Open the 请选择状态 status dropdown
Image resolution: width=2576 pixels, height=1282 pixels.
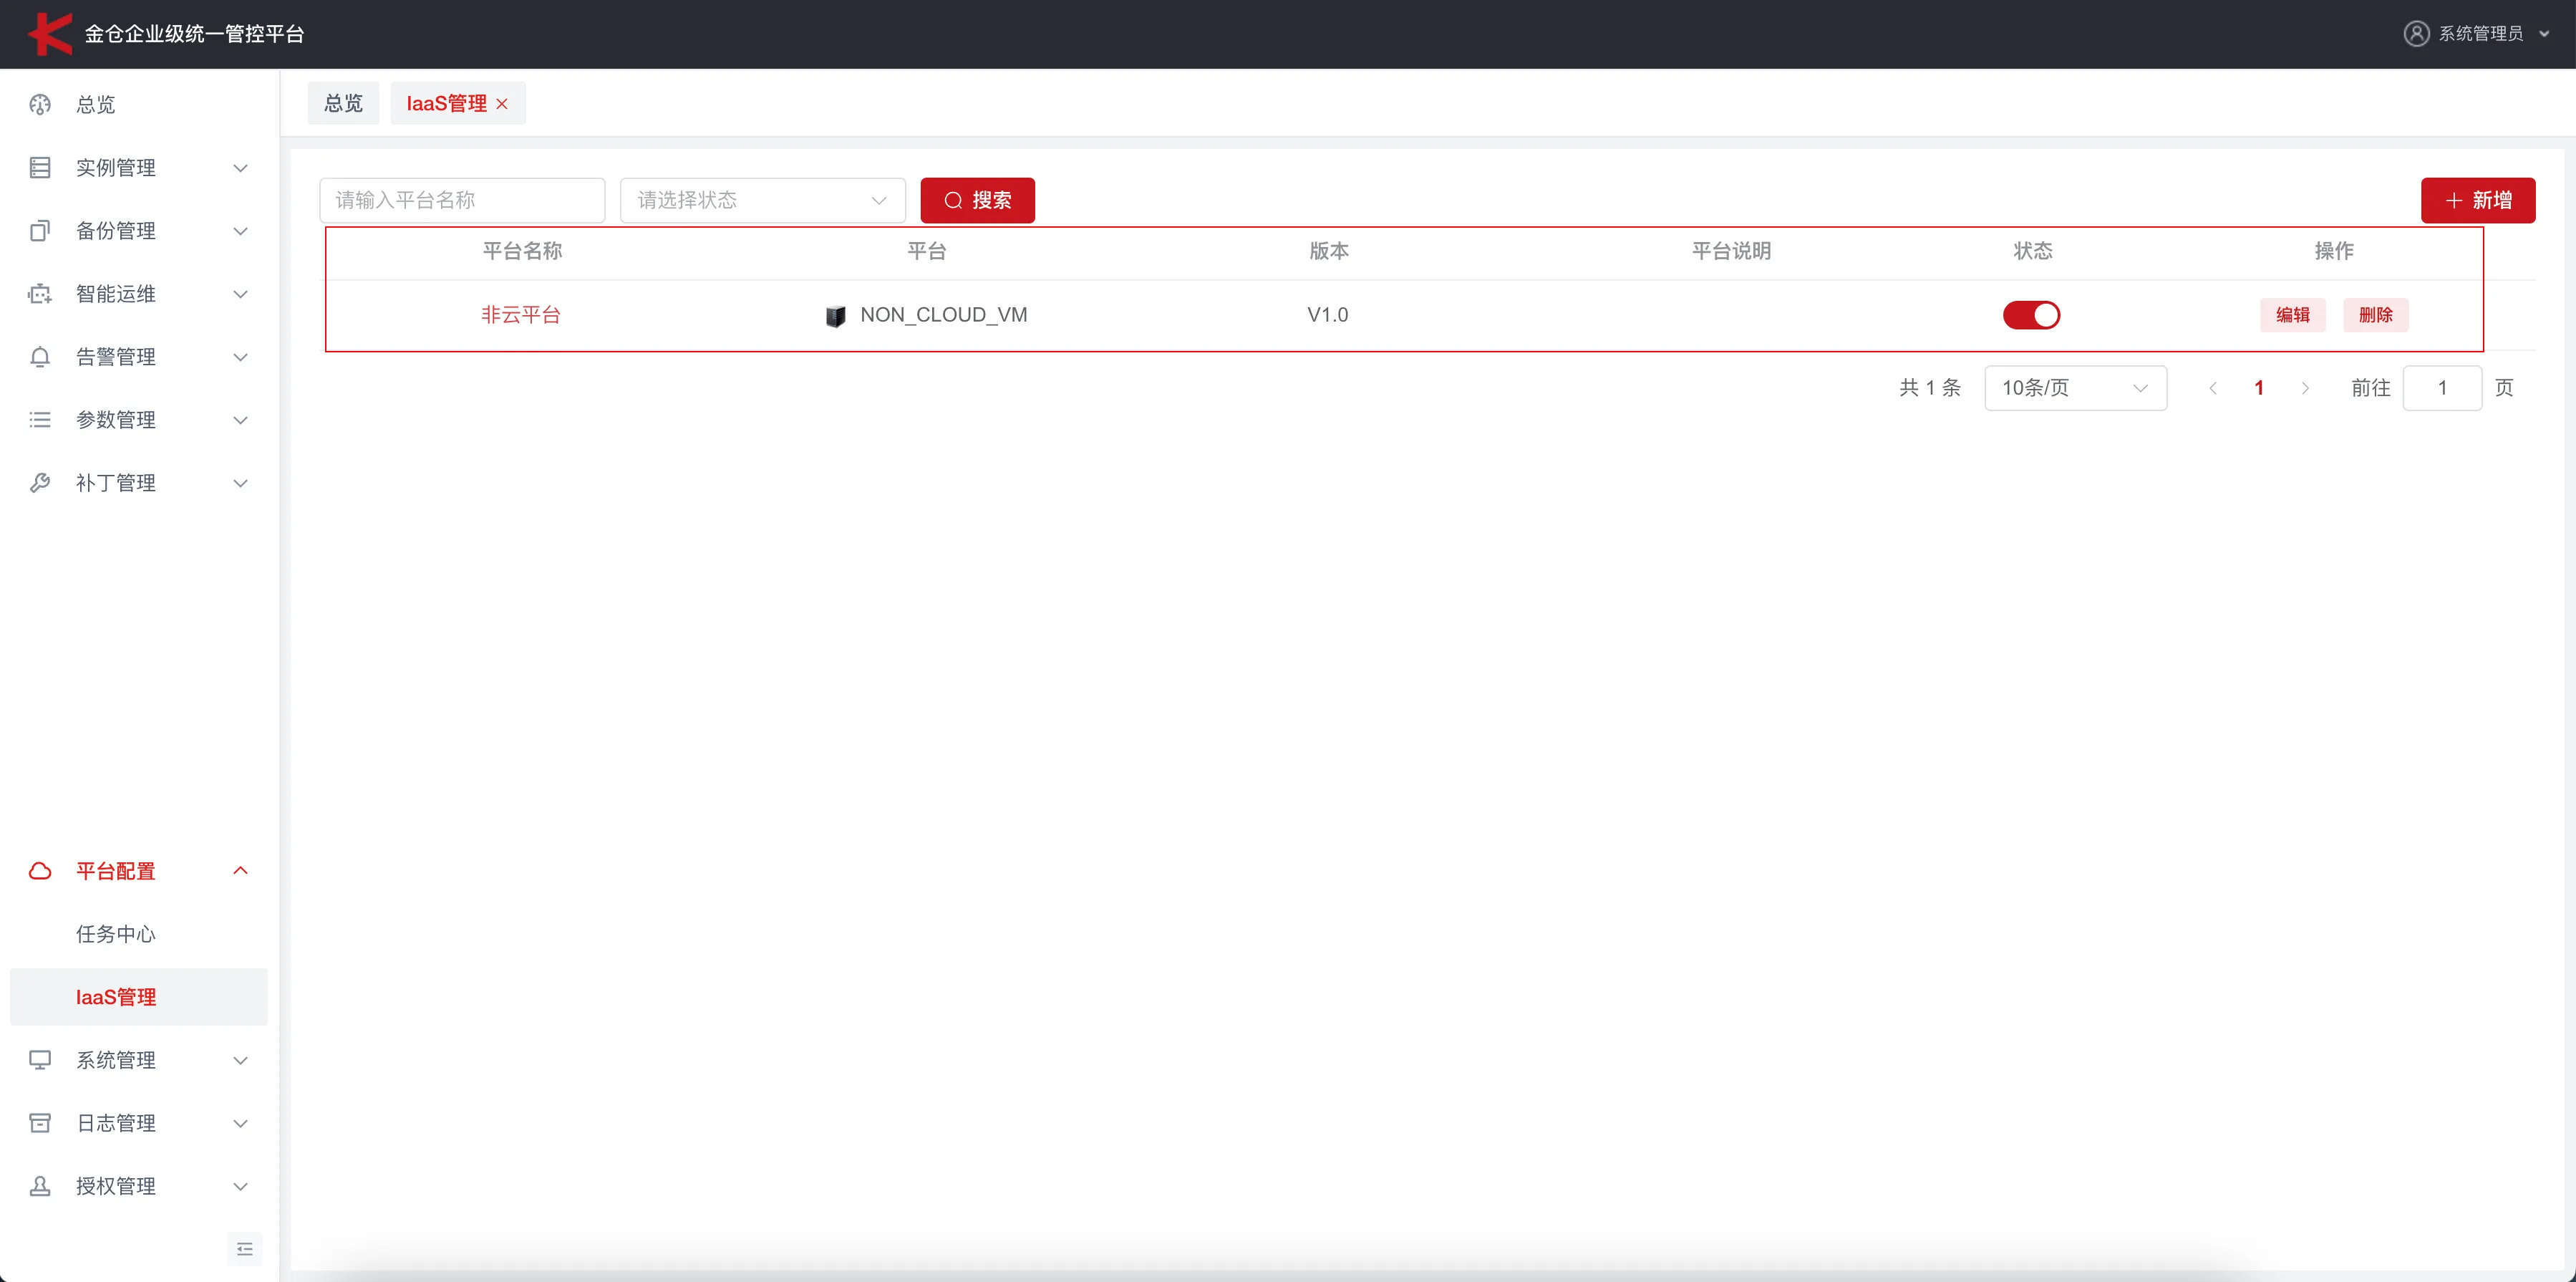tap(762, 200)
